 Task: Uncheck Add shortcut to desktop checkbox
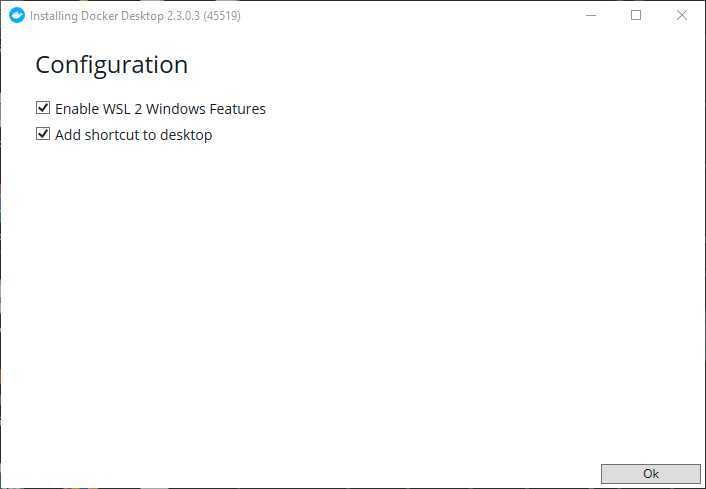click(43, 134)
